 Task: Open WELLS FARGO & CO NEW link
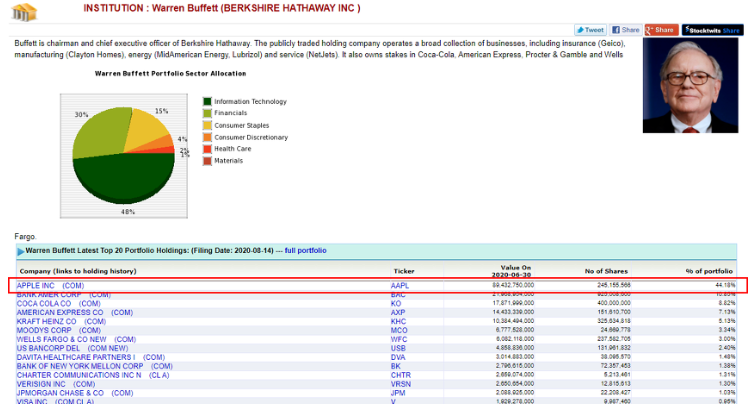pyautogui.click(x=76, y=340)
